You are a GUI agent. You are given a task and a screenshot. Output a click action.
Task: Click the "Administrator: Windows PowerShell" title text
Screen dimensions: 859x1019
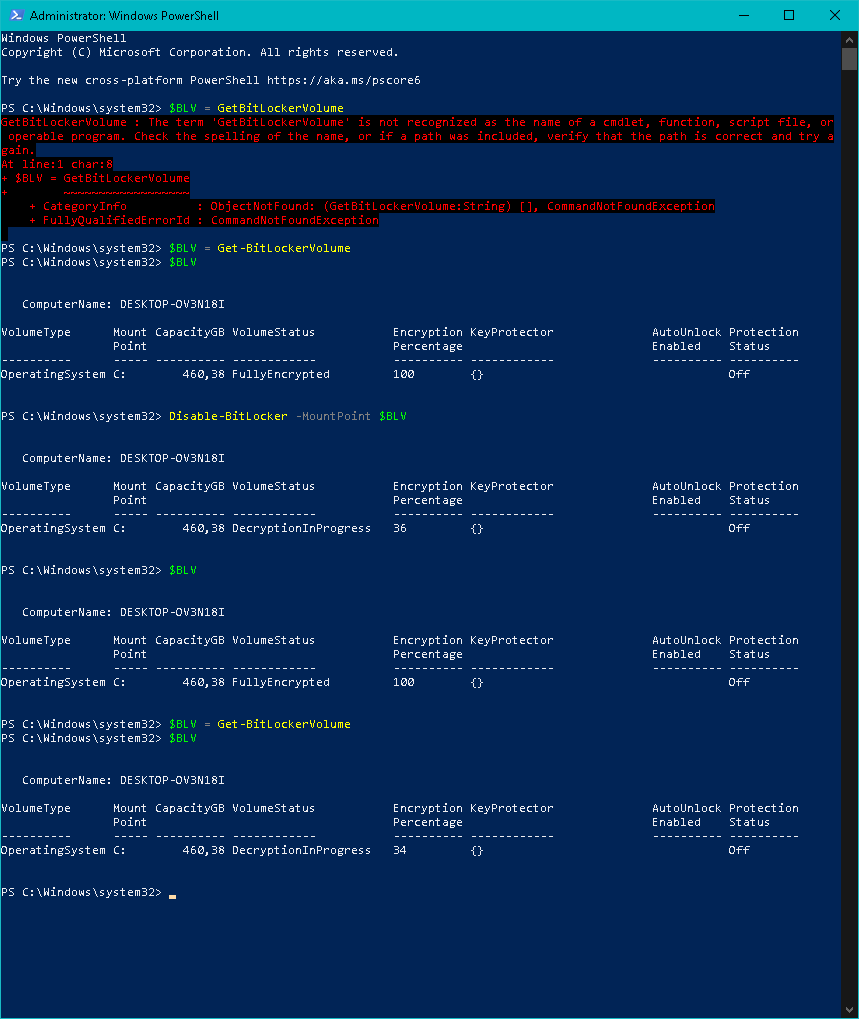tap(125, 16)
